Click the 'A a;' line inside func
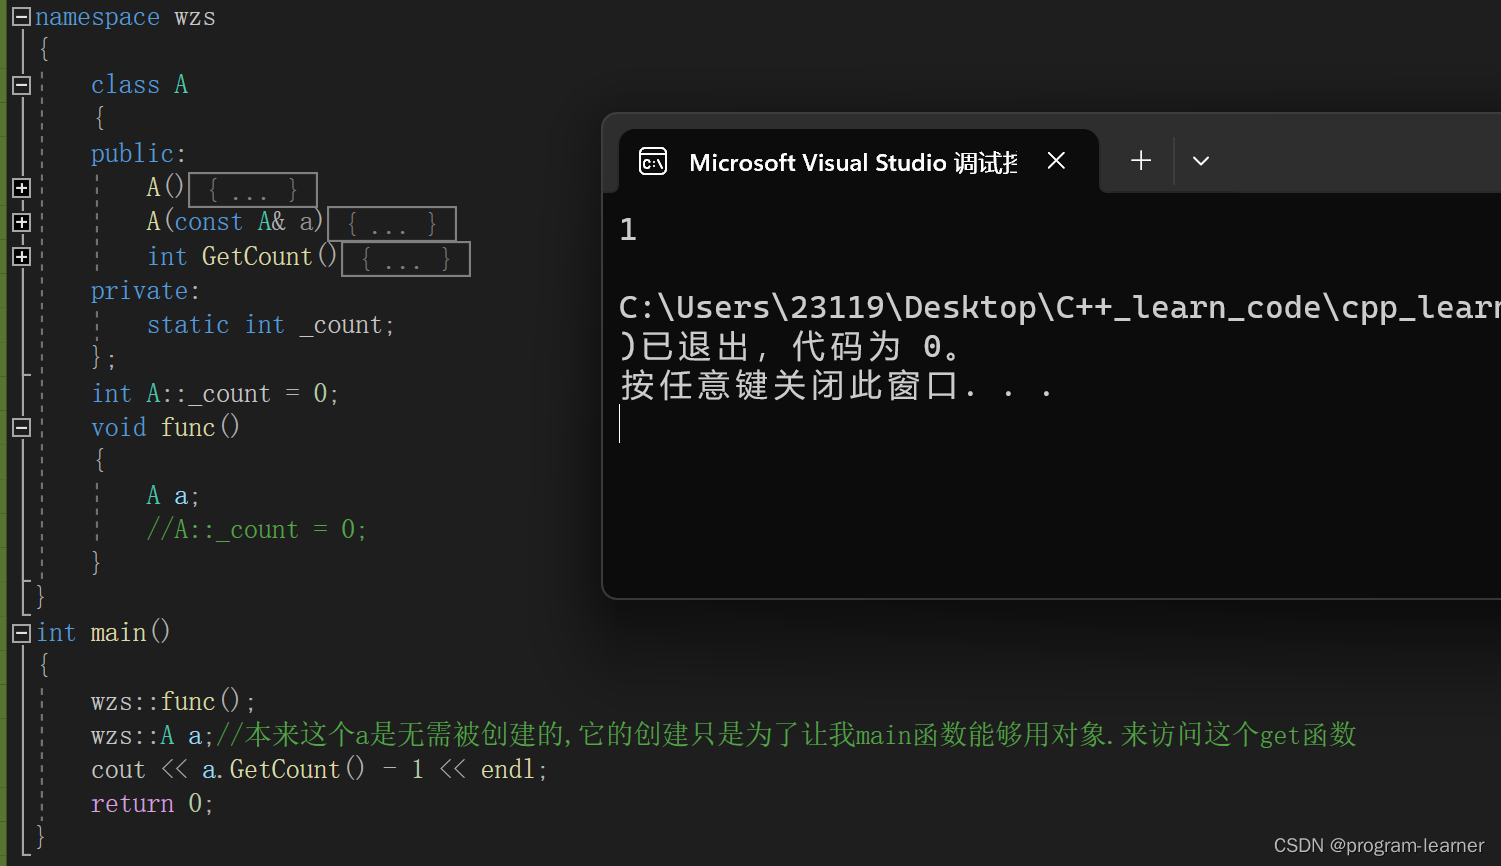This screenshot has width=1501, height=866. click(x=173, y=496)
